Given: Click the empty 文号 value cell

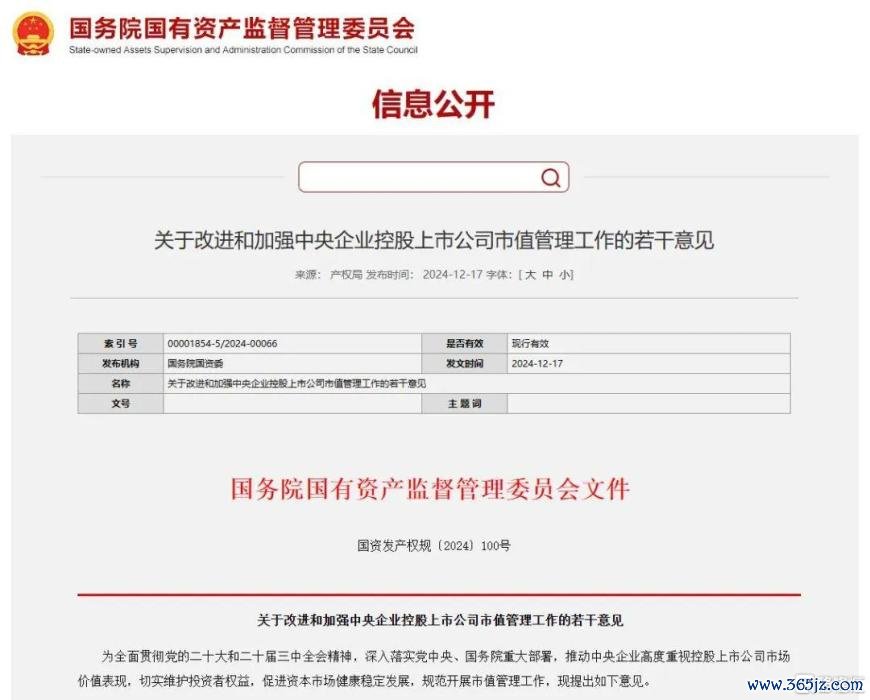Looking at the screenshot, I should (292, 404).
